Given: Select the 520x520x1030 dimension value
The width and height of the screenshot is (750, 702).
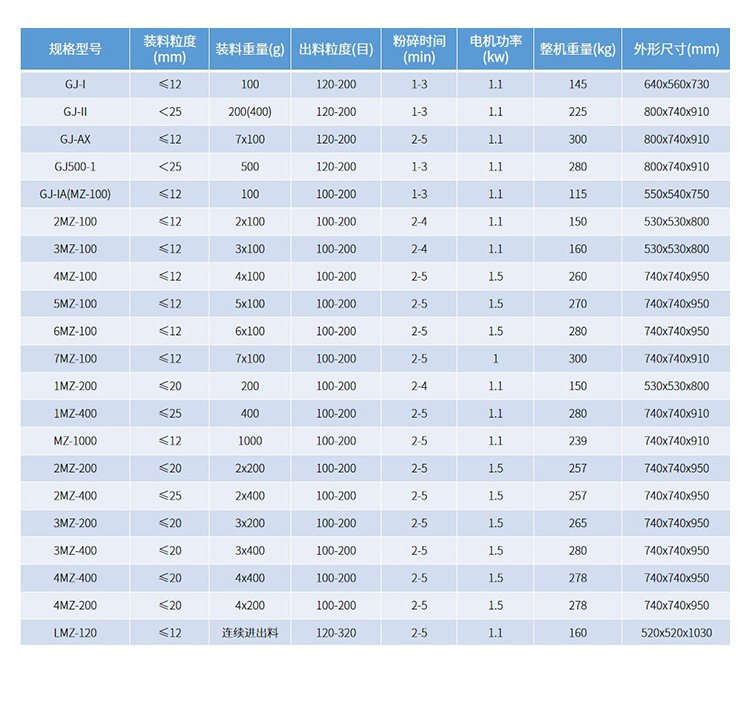Looking at the screenshot, I should pyautogui.click(x=676, y=633).
